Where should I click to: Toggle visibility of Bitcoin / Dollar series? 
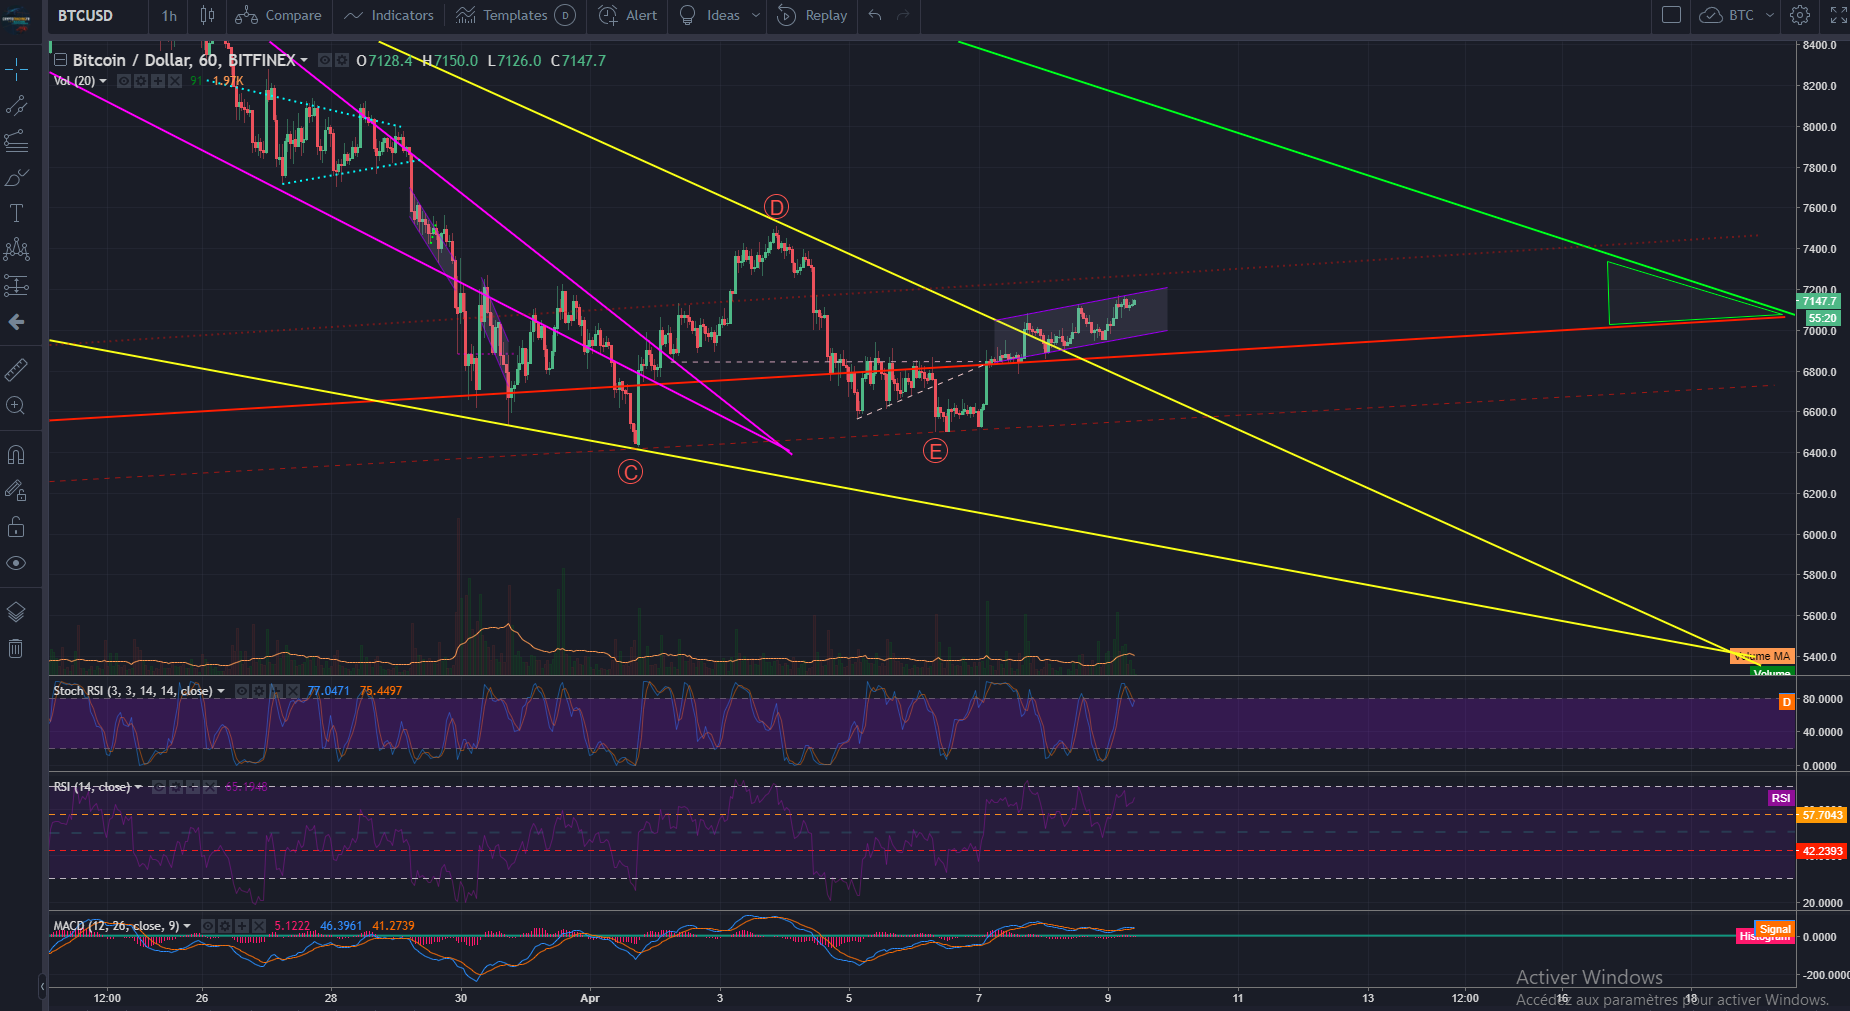(325, 60)
